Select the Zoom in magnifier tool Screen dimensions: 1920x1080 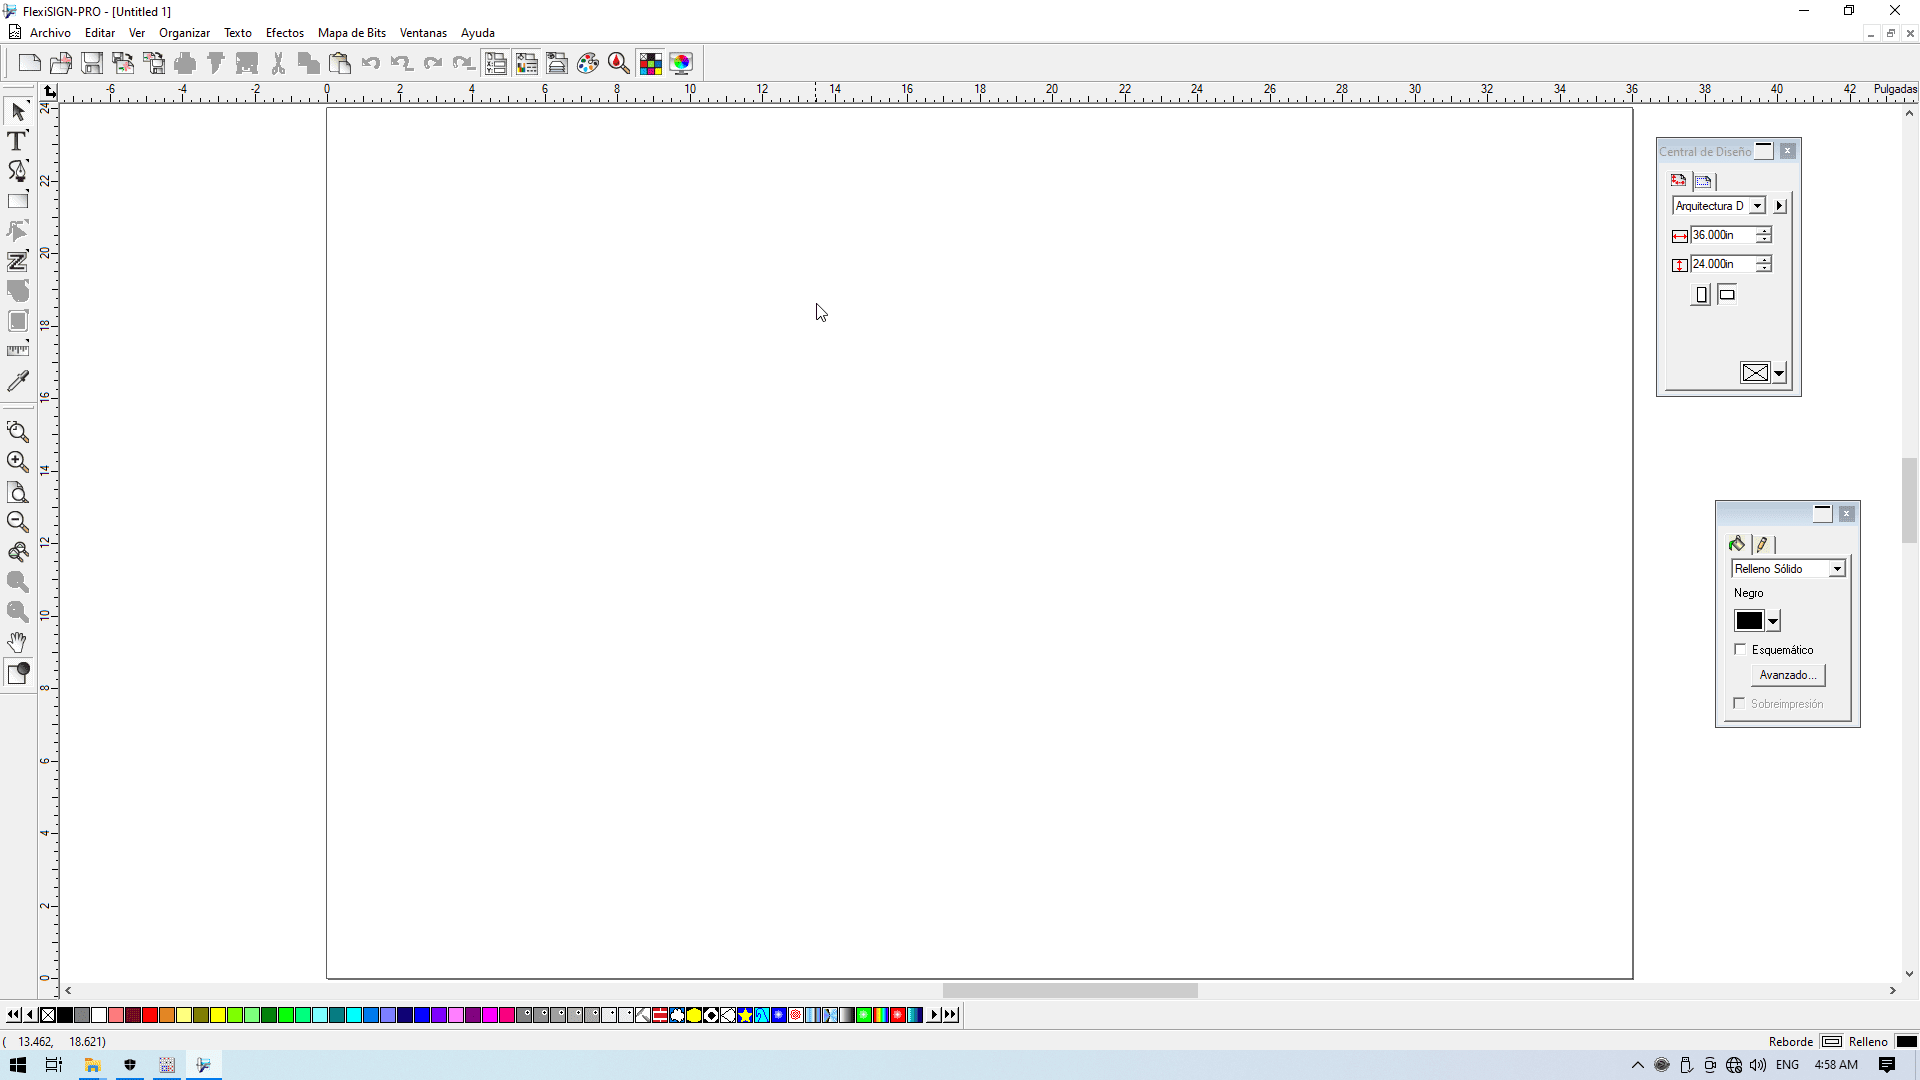(x=17, y=462)
